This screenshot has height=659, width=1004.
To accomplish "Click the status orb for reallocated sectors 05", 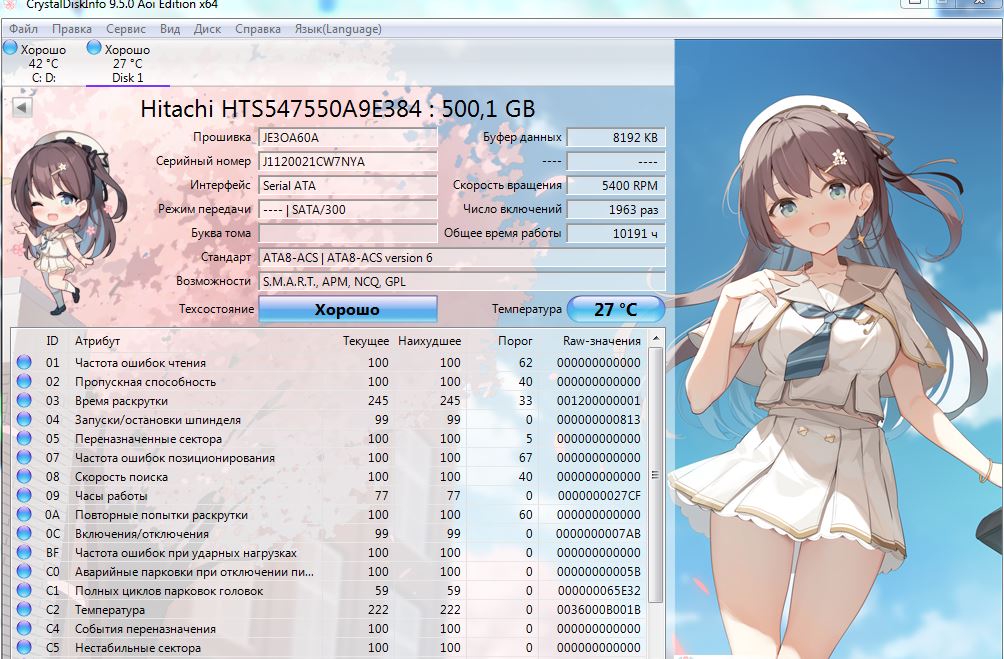I will 24,439.
